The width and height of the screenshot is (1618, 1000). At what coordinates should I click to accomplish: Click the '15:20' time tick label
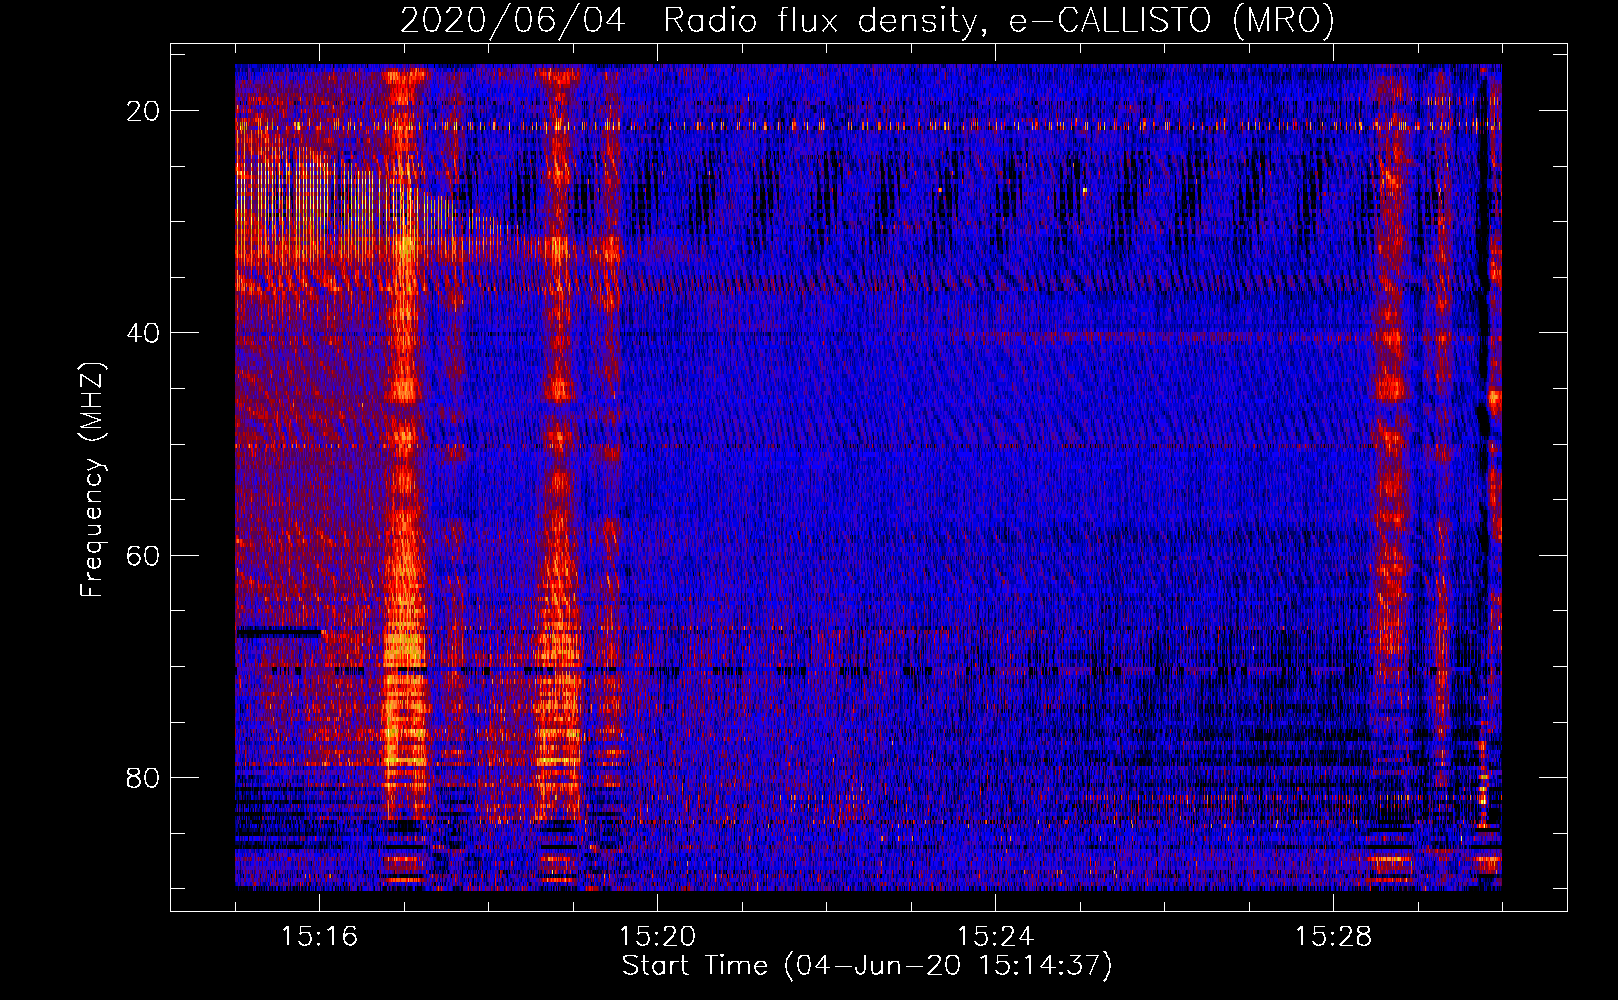tap(657, 937)
